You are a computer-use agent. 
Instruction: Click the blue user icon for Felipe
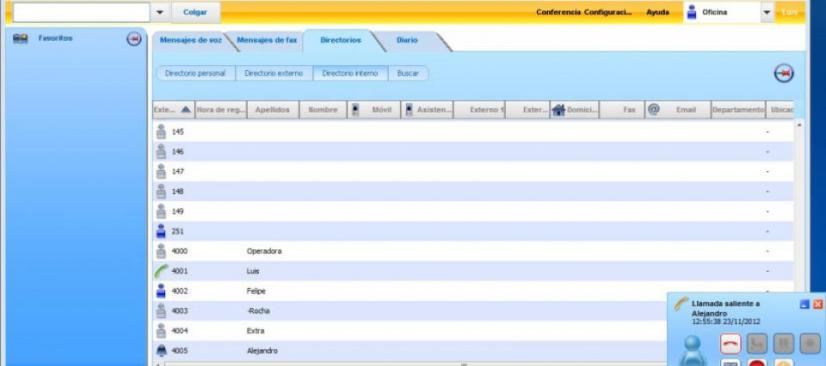161,291
